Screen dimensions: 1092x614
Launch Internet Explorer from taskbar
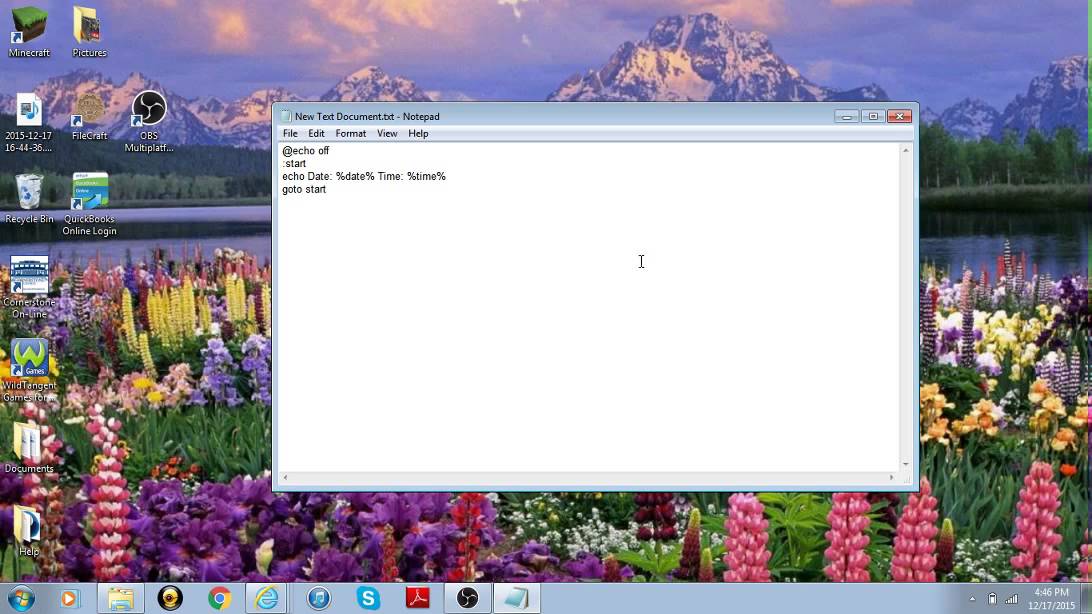point(267,599)
